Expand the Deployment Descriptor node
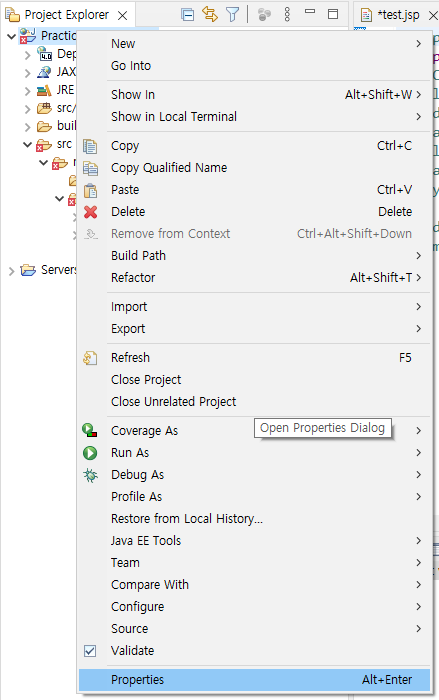Viewport: 439px width, 700px height. [28, 54]
